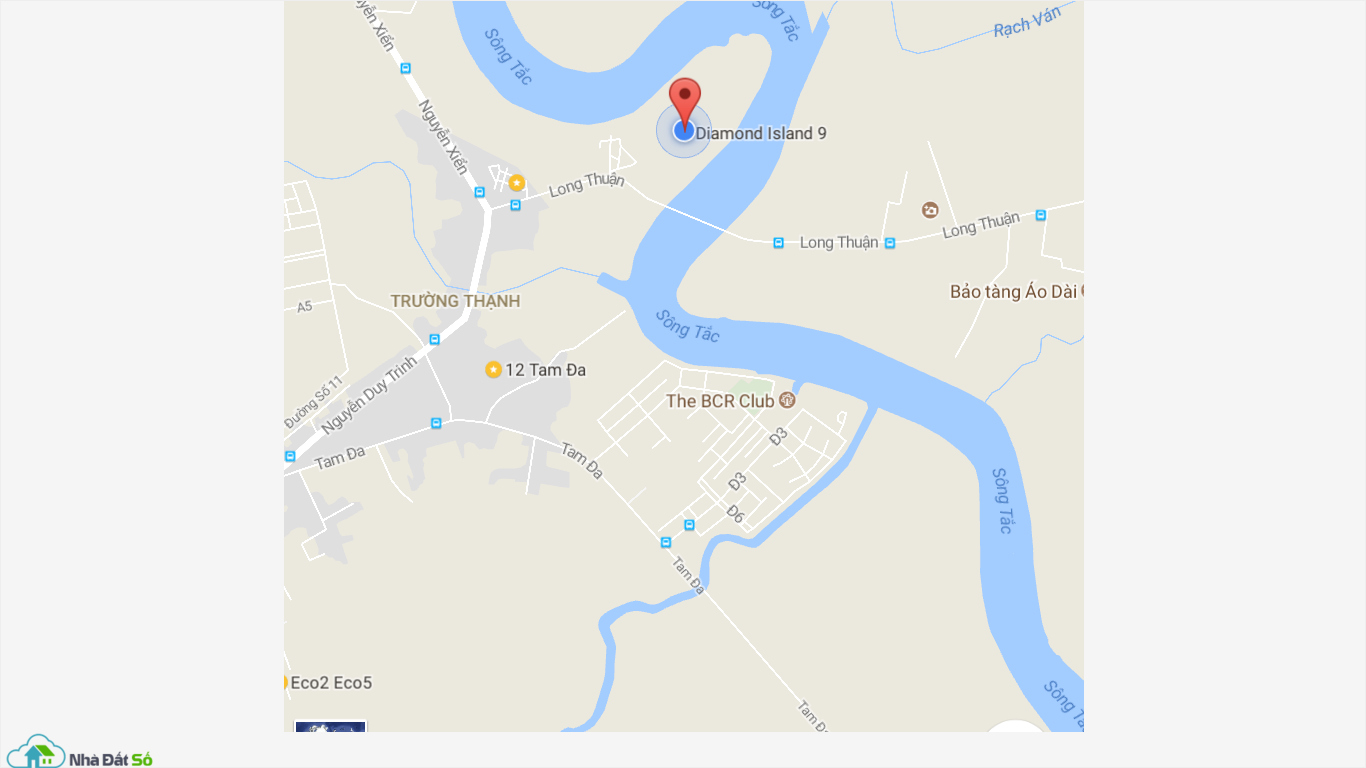Click the bus stop below the Long Thuận star marker
This screenshot has height=768, width=1366.
[x=515, y=205]
